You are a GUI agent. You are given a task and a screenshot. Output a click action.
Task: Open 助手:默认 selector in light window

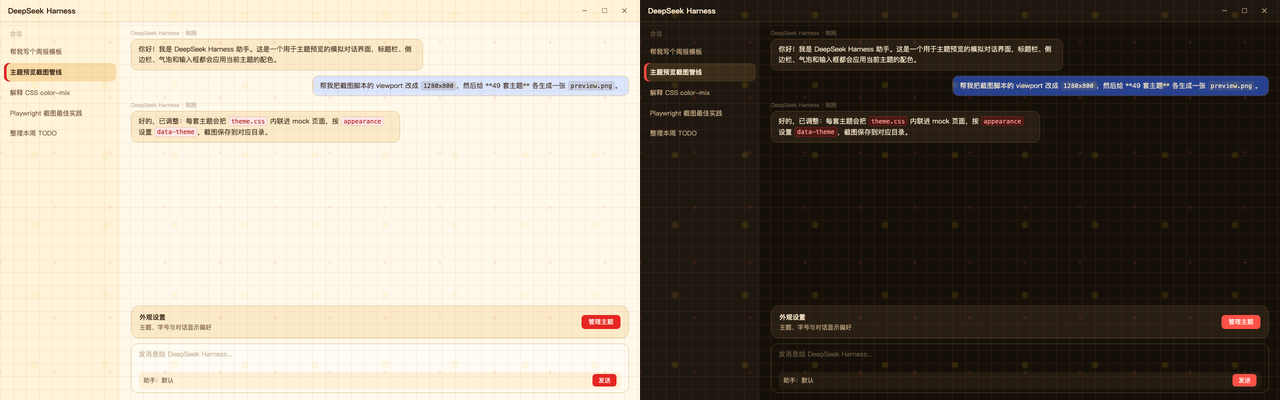[158, 380]
